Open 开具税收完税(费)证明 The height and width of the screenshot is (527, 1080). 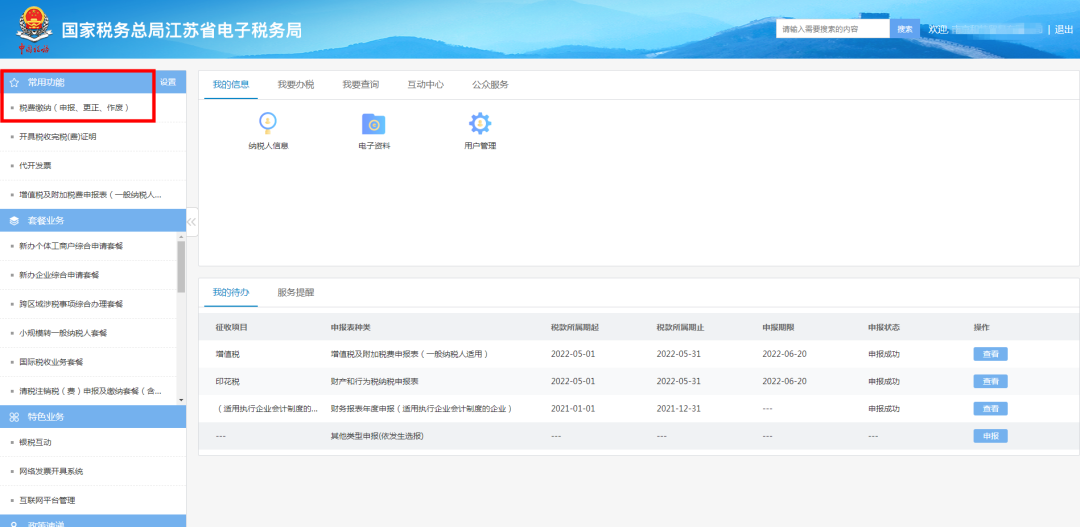pyautogui.click(x=58, y=136)
